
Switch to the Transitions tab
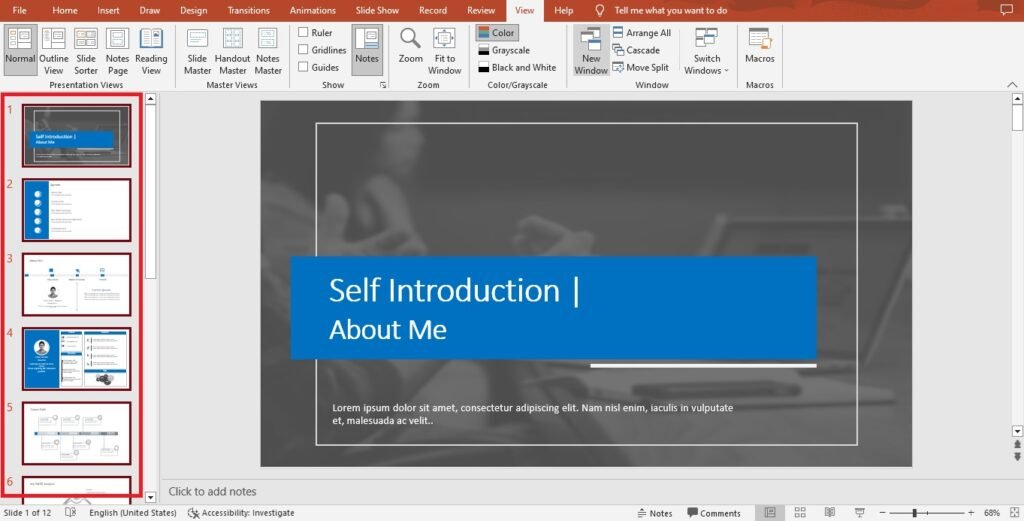(x=248, y=10)
